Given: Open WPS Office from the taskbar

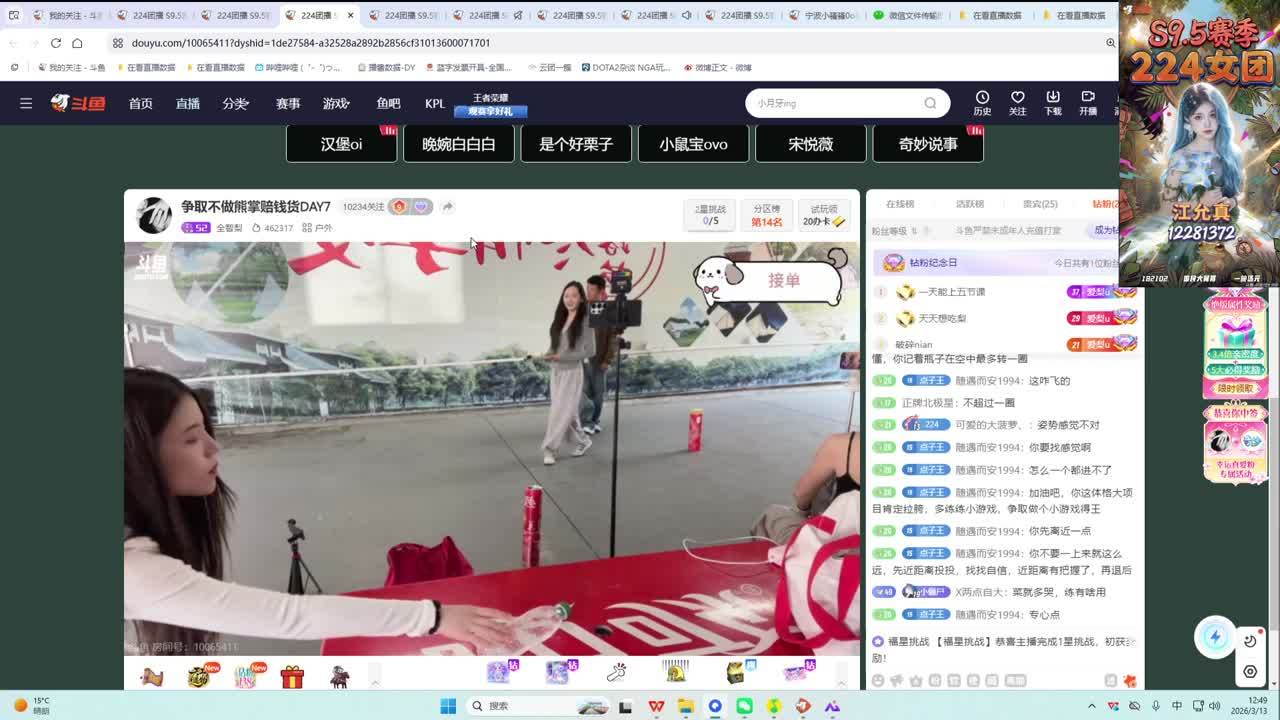Looking at the screenshot, I should [656, 706].
